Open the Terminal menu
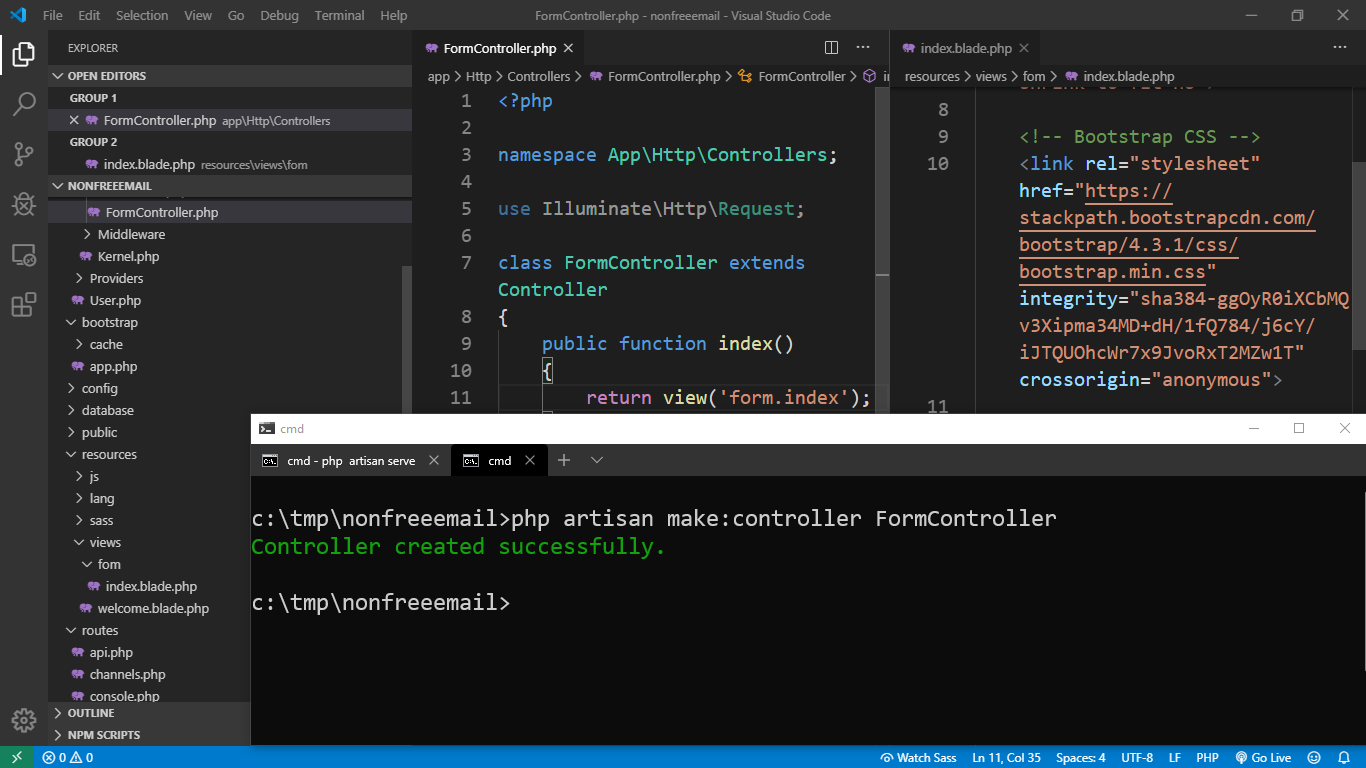This screenshot has height=768, width=1366. (x=339, y=15)
